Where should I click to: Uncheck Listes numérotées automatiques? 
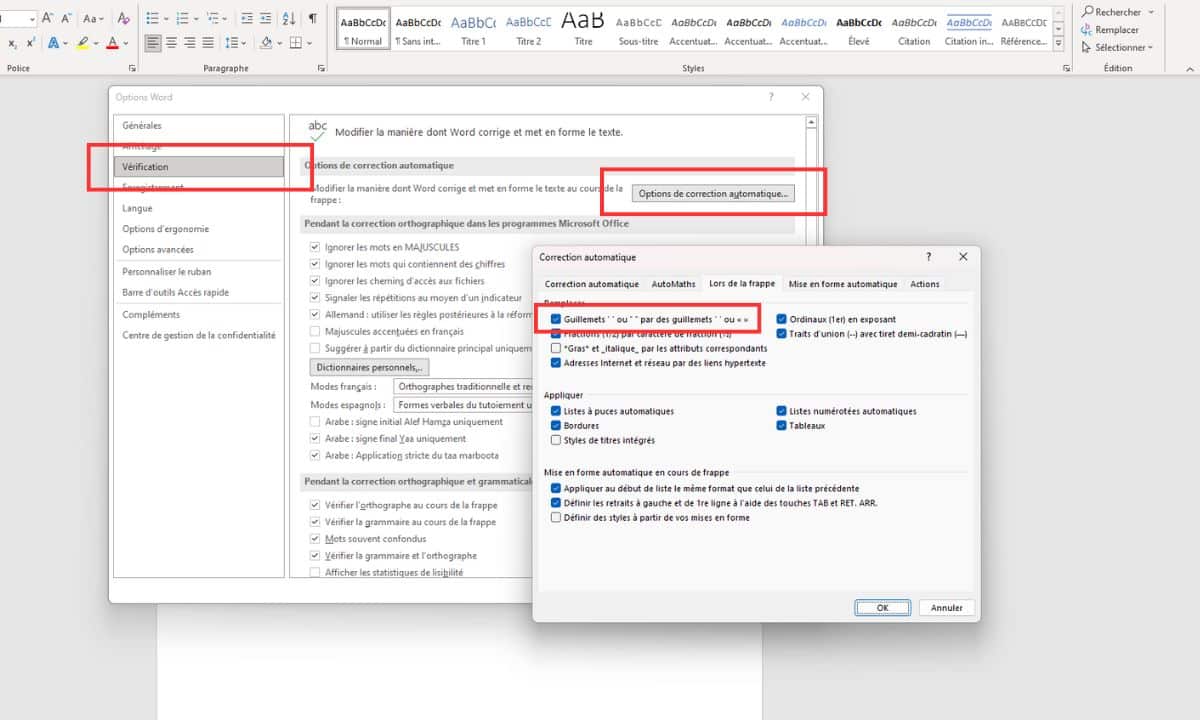781,411
